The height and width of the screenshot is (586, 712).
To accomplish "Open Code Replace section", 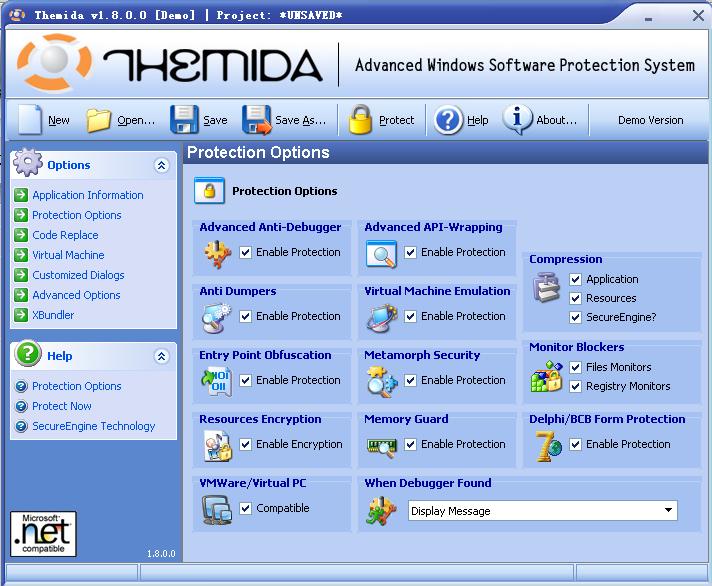I will point(65,235).
